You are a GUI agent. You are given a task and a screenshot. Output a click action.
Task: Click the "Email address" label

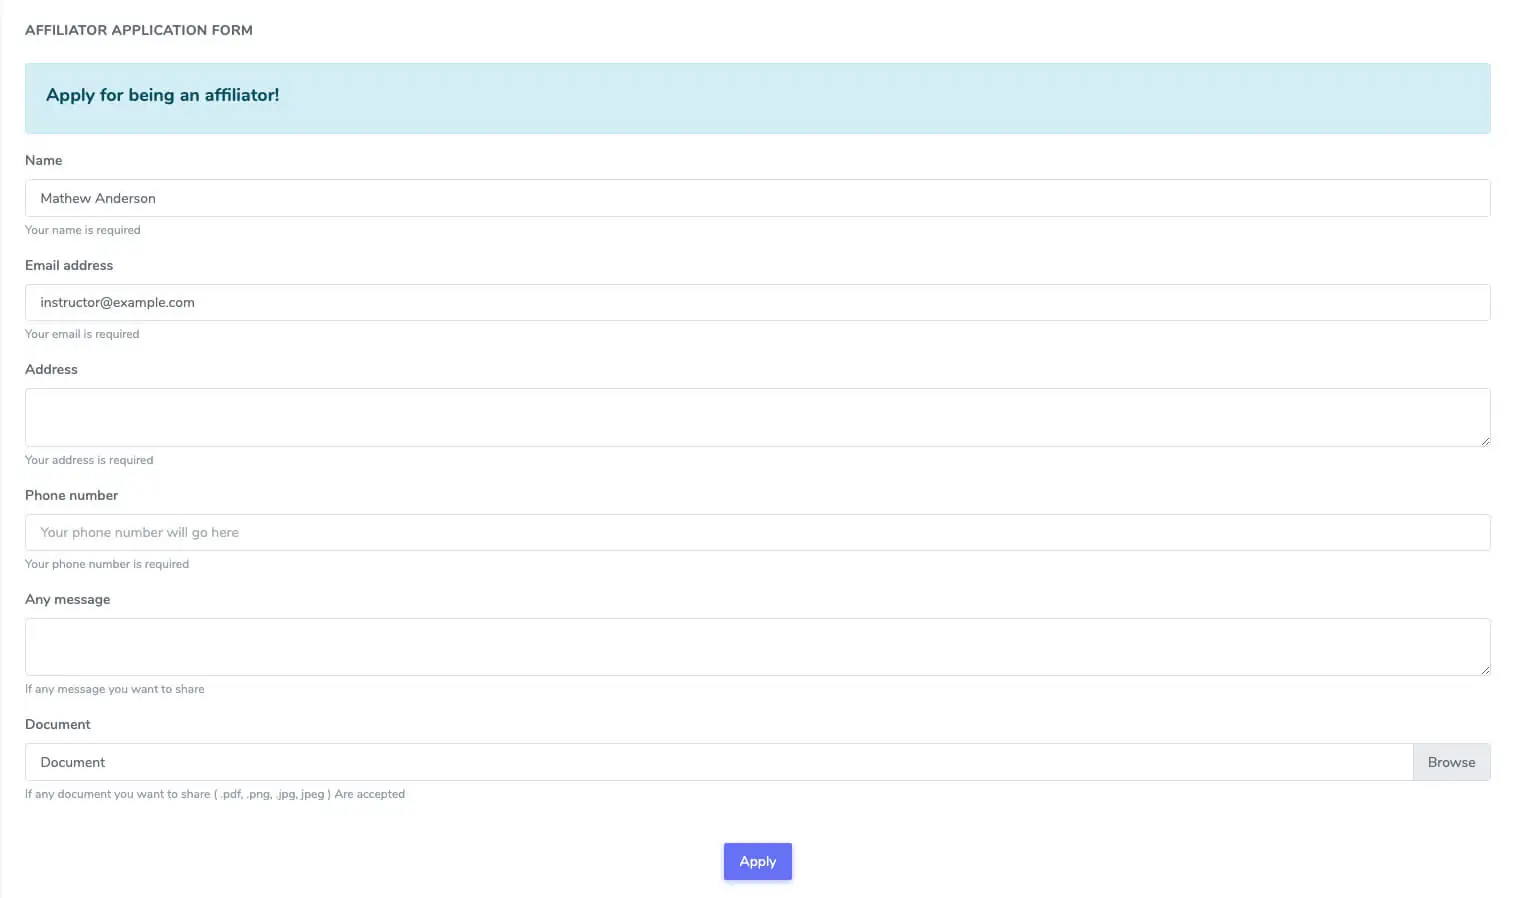[69, 265]
